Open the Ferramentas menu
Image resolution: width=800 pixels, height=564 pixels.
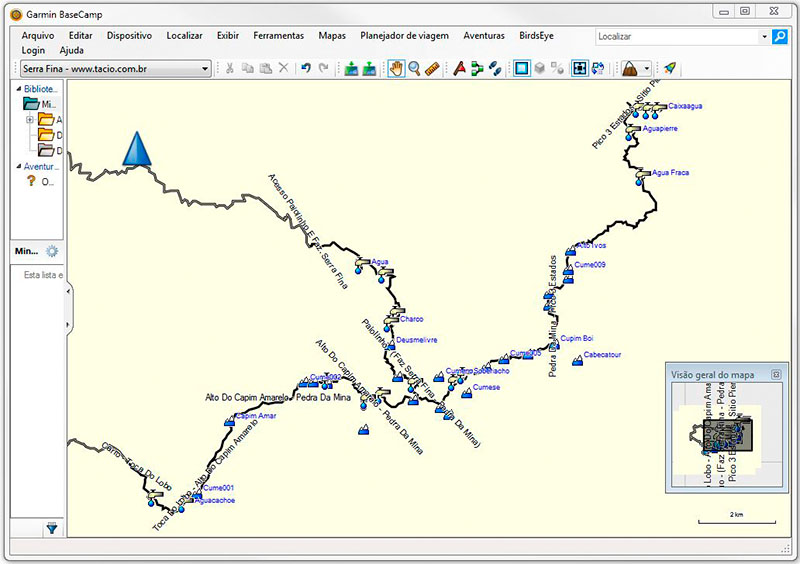pos(279,36)
